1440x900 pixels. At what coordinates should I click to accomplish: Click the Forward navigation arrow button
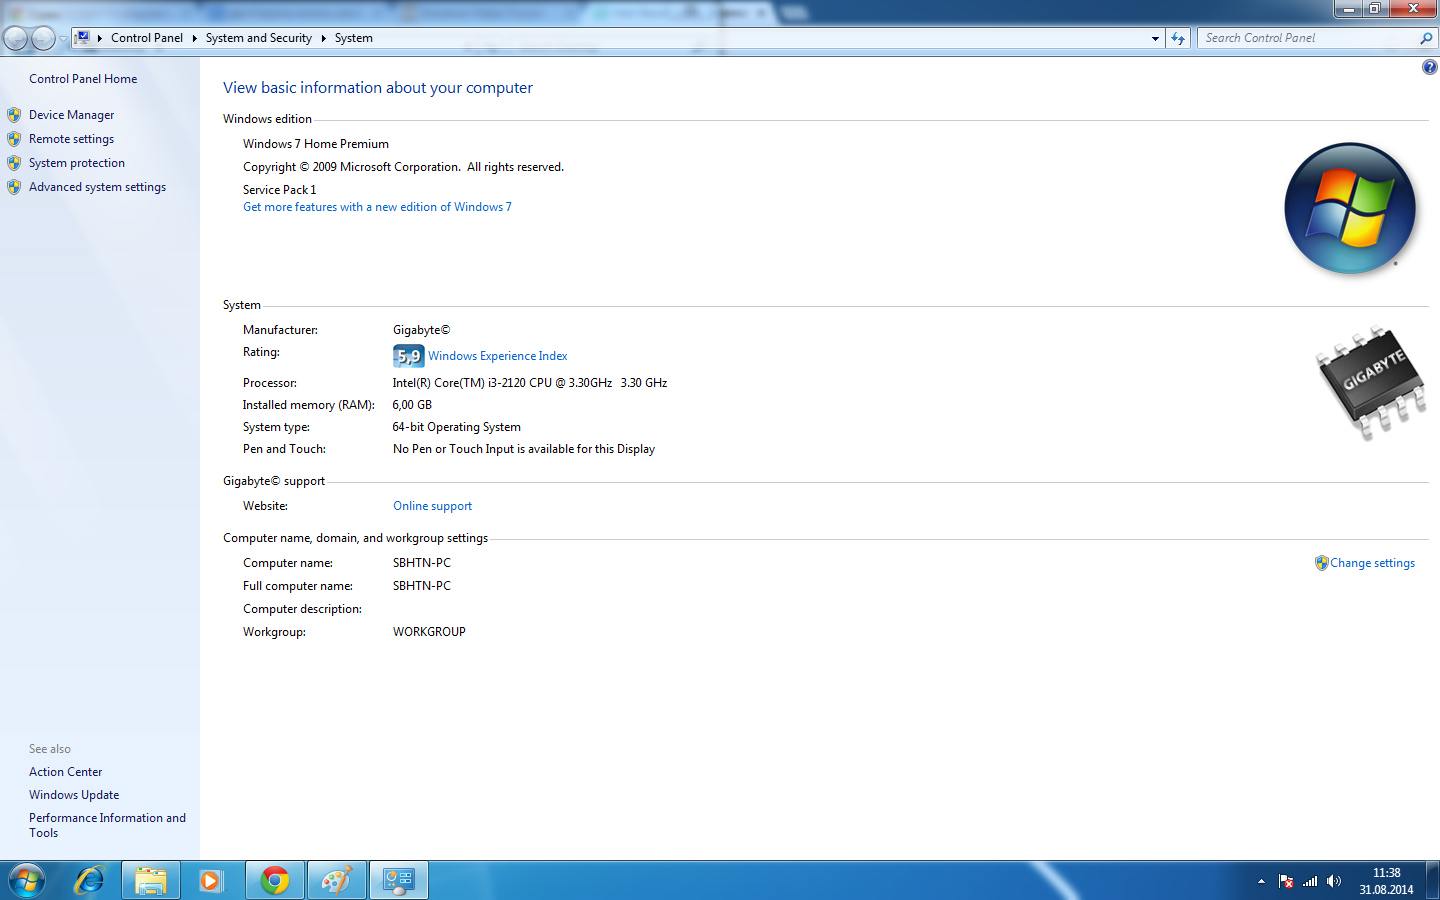[x=43, y=38]
